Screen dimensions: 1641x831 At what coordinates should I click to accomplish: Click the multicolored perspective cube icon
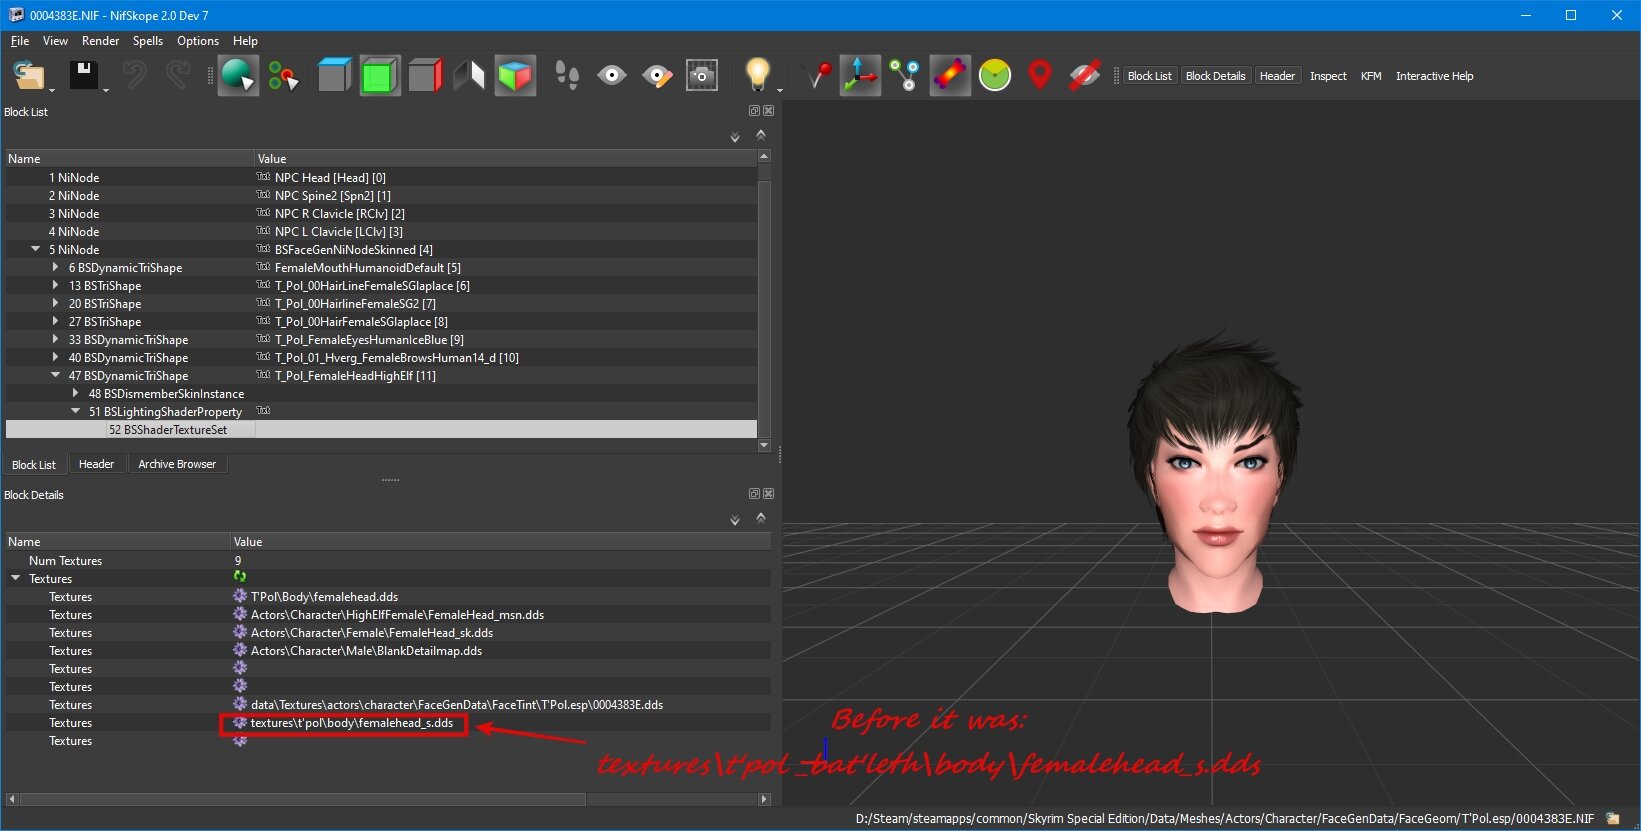coord(515,75)
